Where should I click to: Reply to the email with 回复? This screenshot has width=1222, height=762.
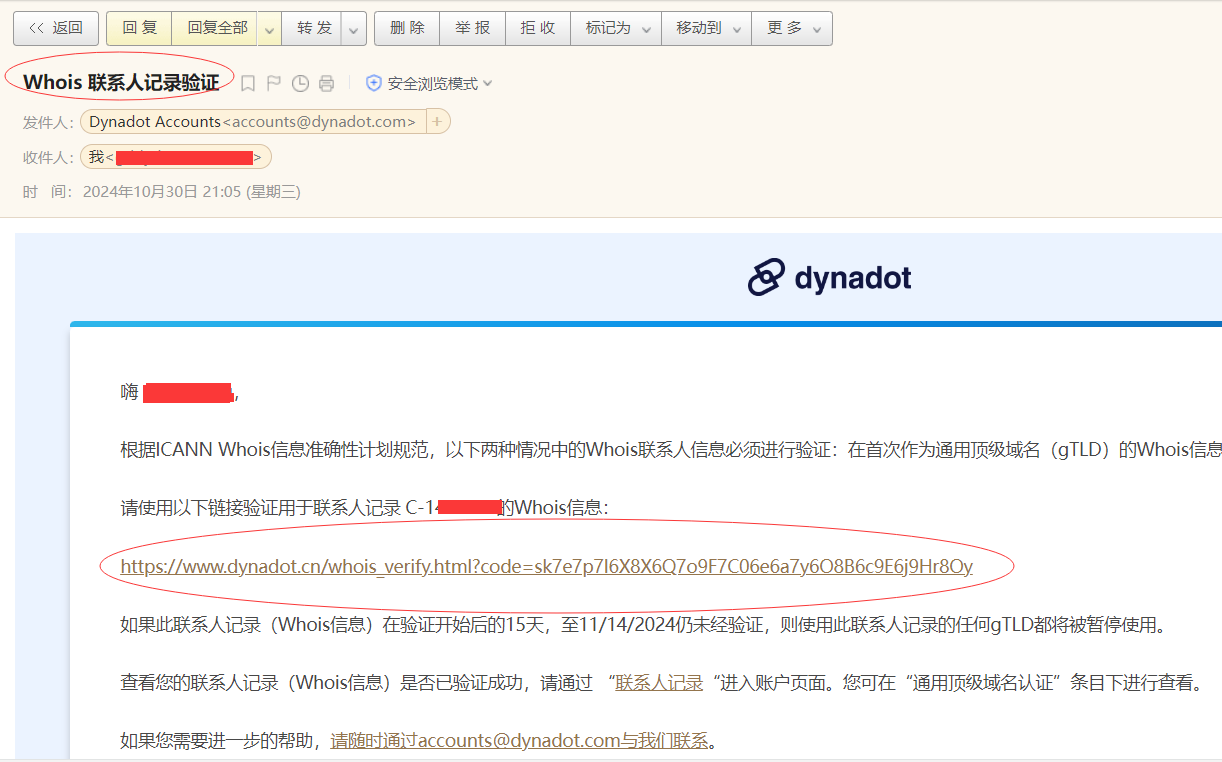(x=139, y=28)
